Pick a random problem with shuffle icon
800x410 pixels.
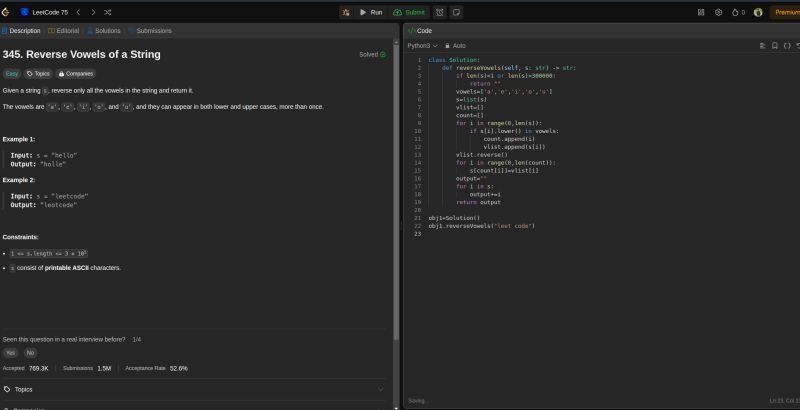(x=108, y=12)
